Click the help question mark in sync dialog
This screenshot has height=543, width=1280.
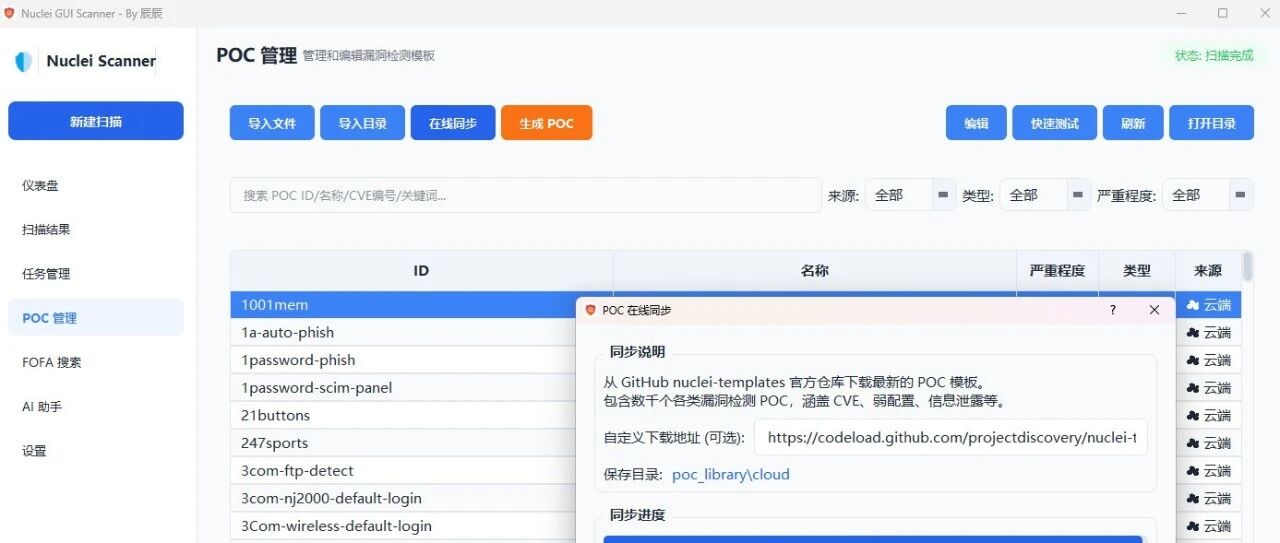(1113, 310)
